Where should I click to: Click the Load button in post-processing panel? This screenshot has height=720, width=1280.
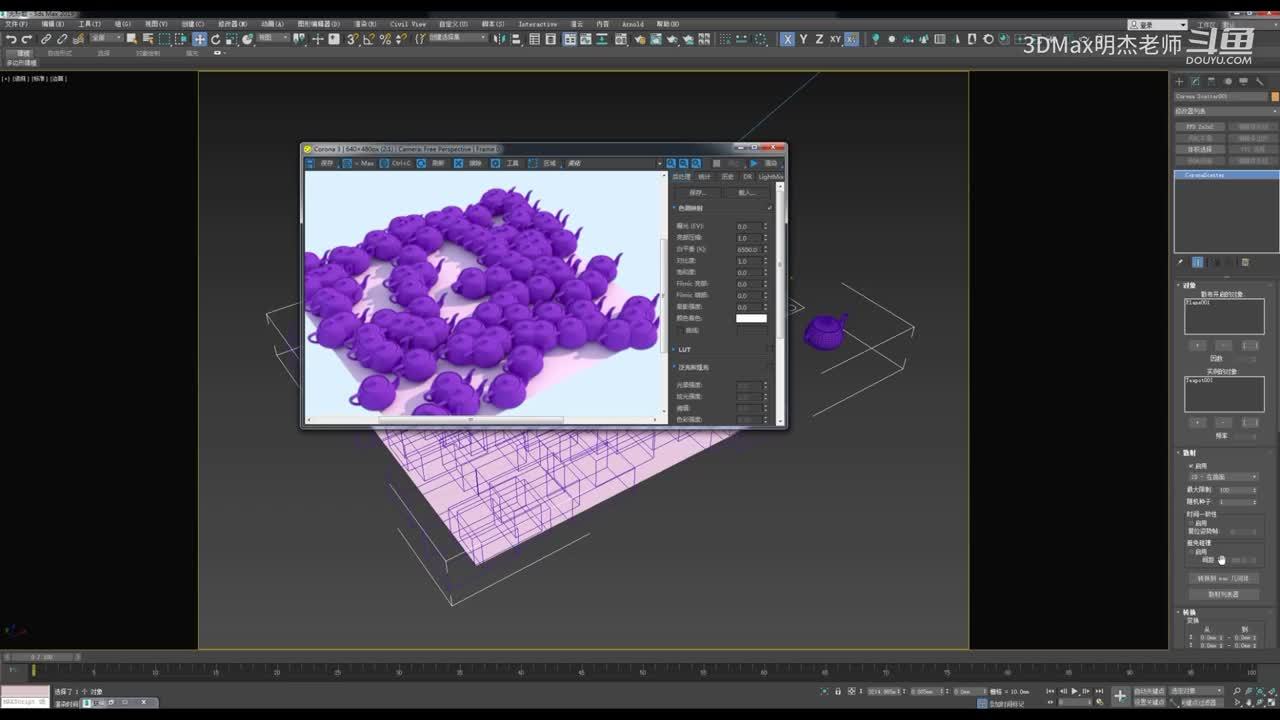tap(746, 192)
